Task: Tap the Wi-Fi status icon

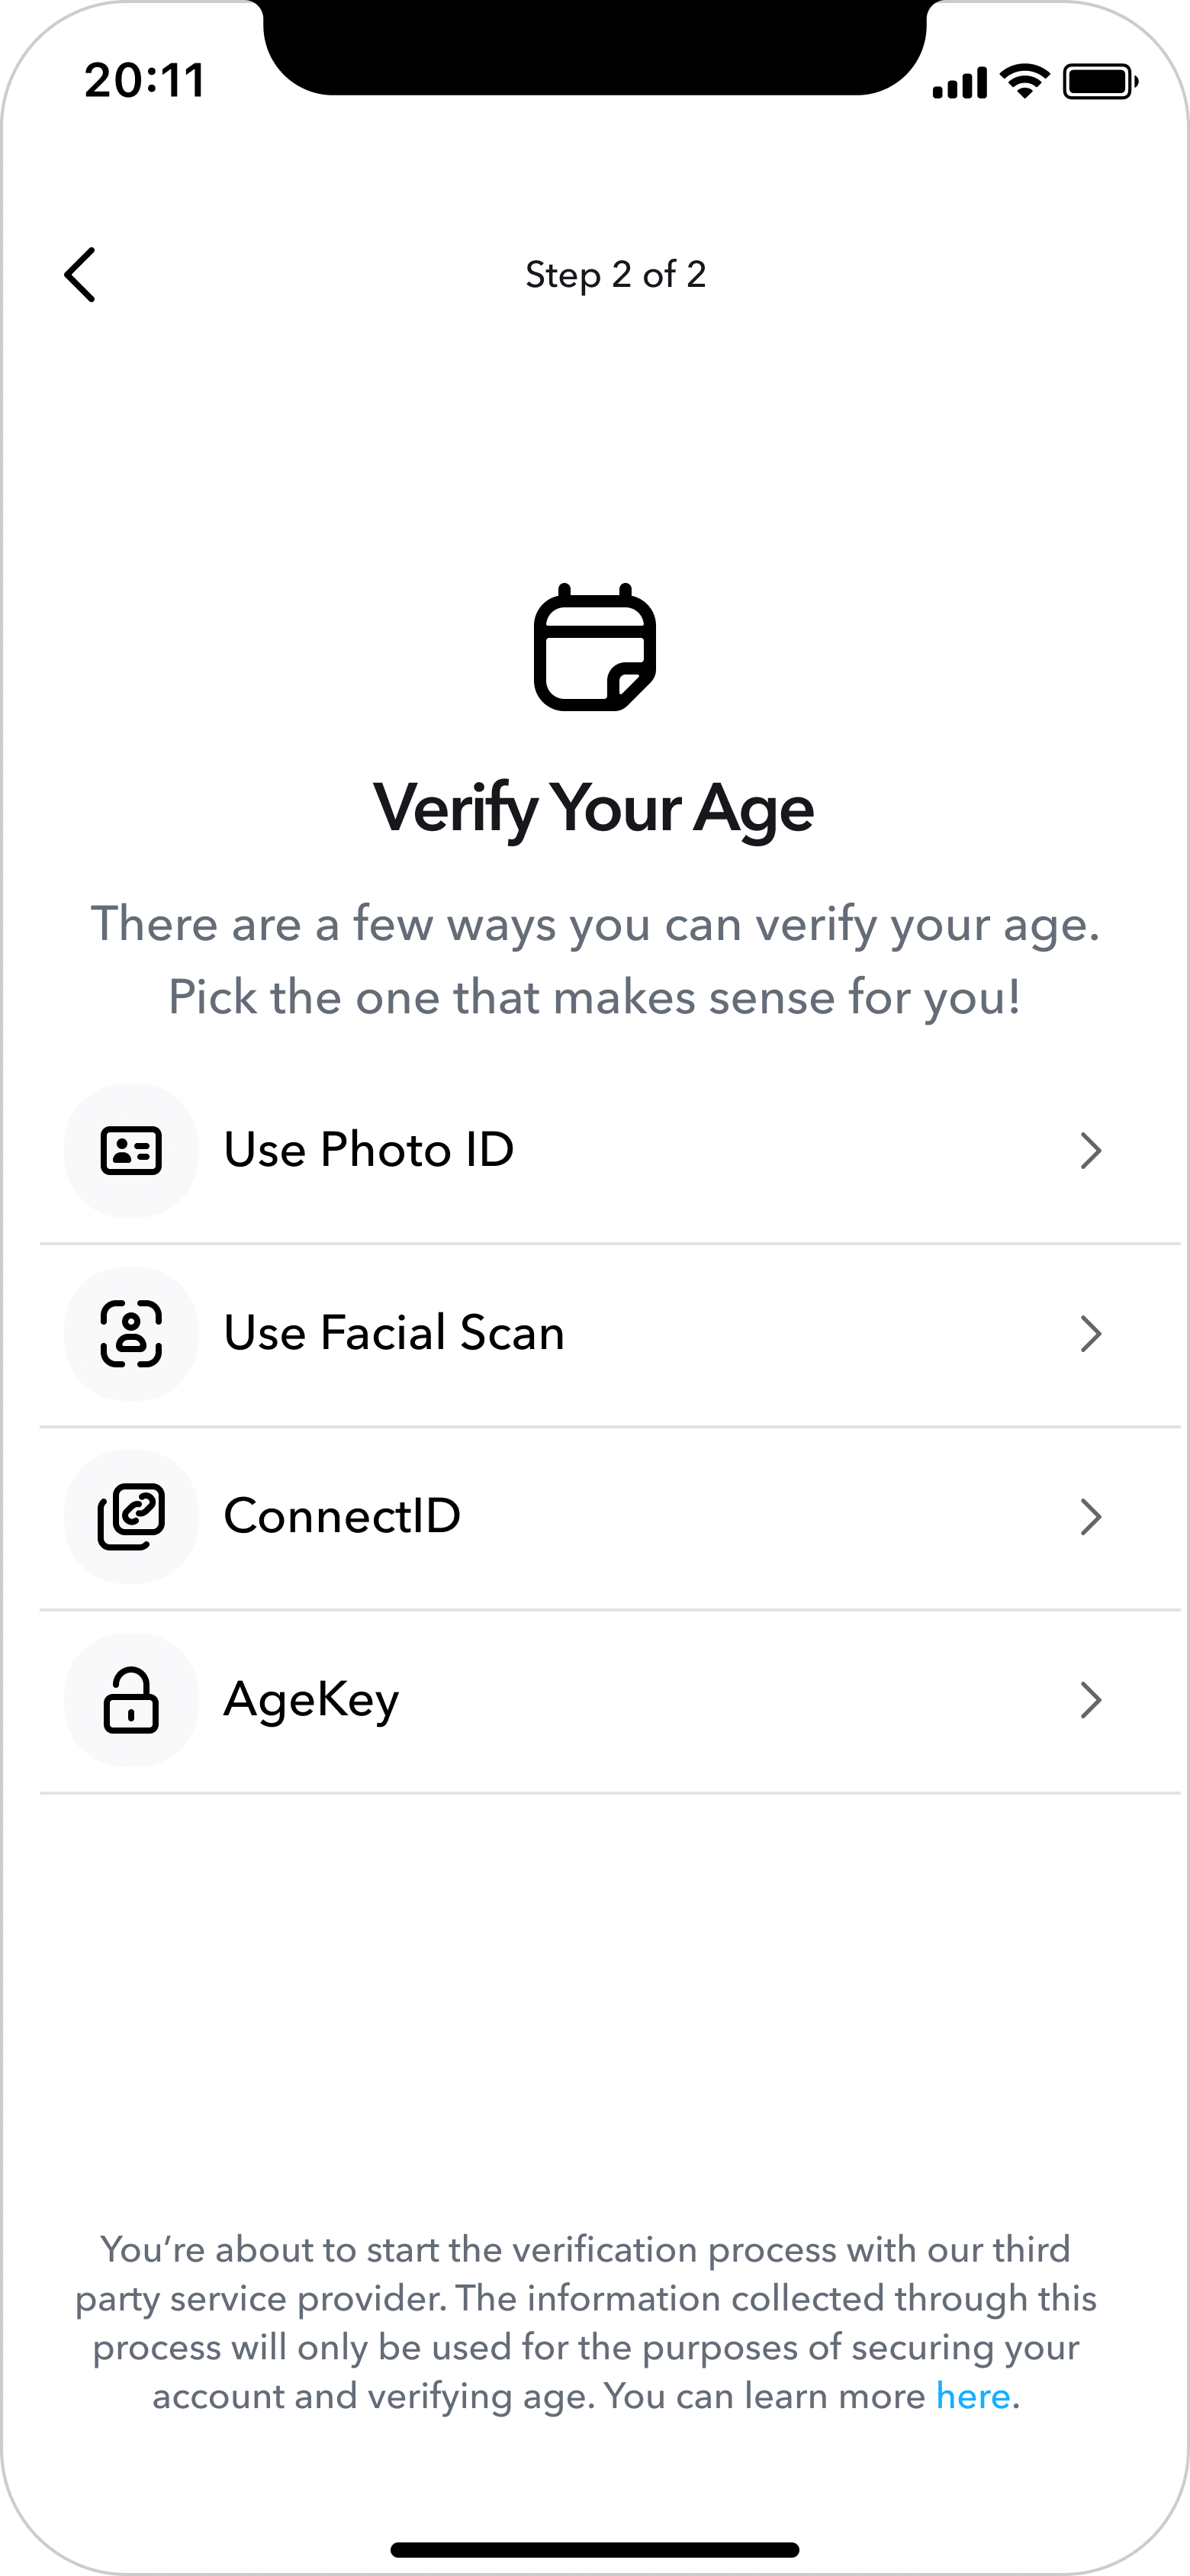Action: coord(1024,81)
